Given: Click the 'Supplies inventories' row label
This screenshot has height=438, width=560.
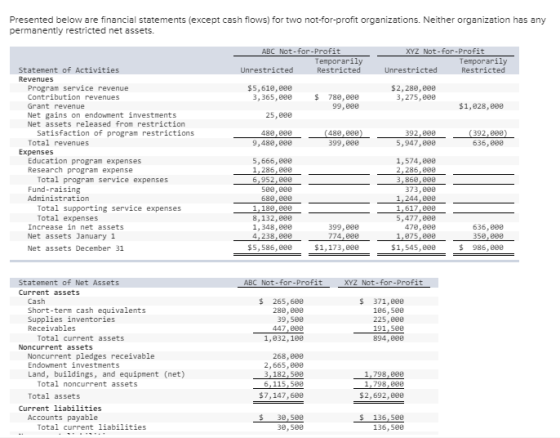Looking at the screenshot, I should coord(71,319).
